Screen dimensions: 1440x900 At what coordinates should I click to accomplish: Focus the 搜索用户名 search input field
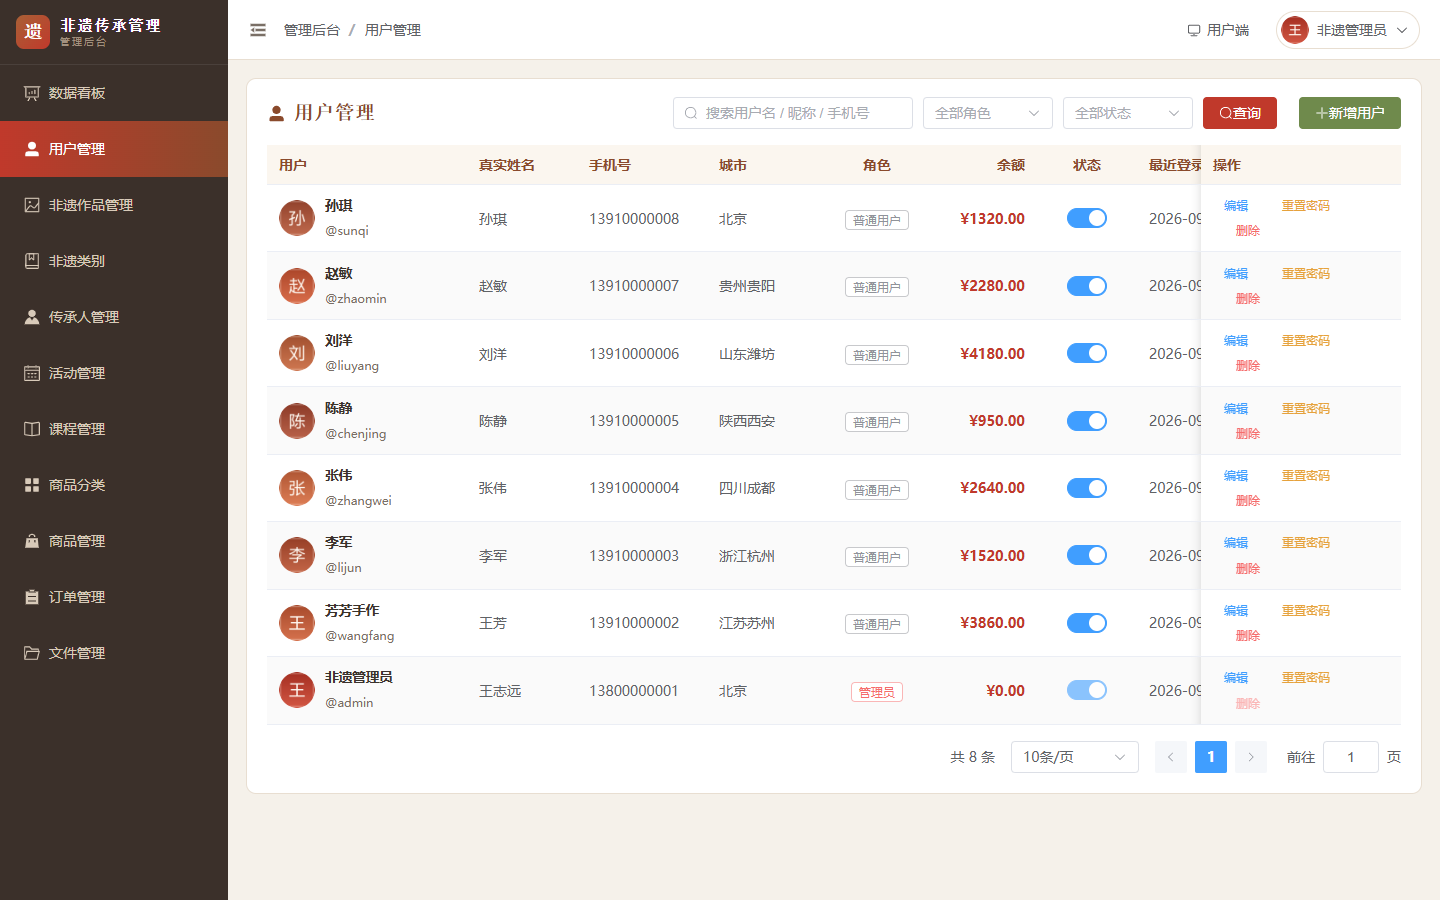tap(793, 113)
